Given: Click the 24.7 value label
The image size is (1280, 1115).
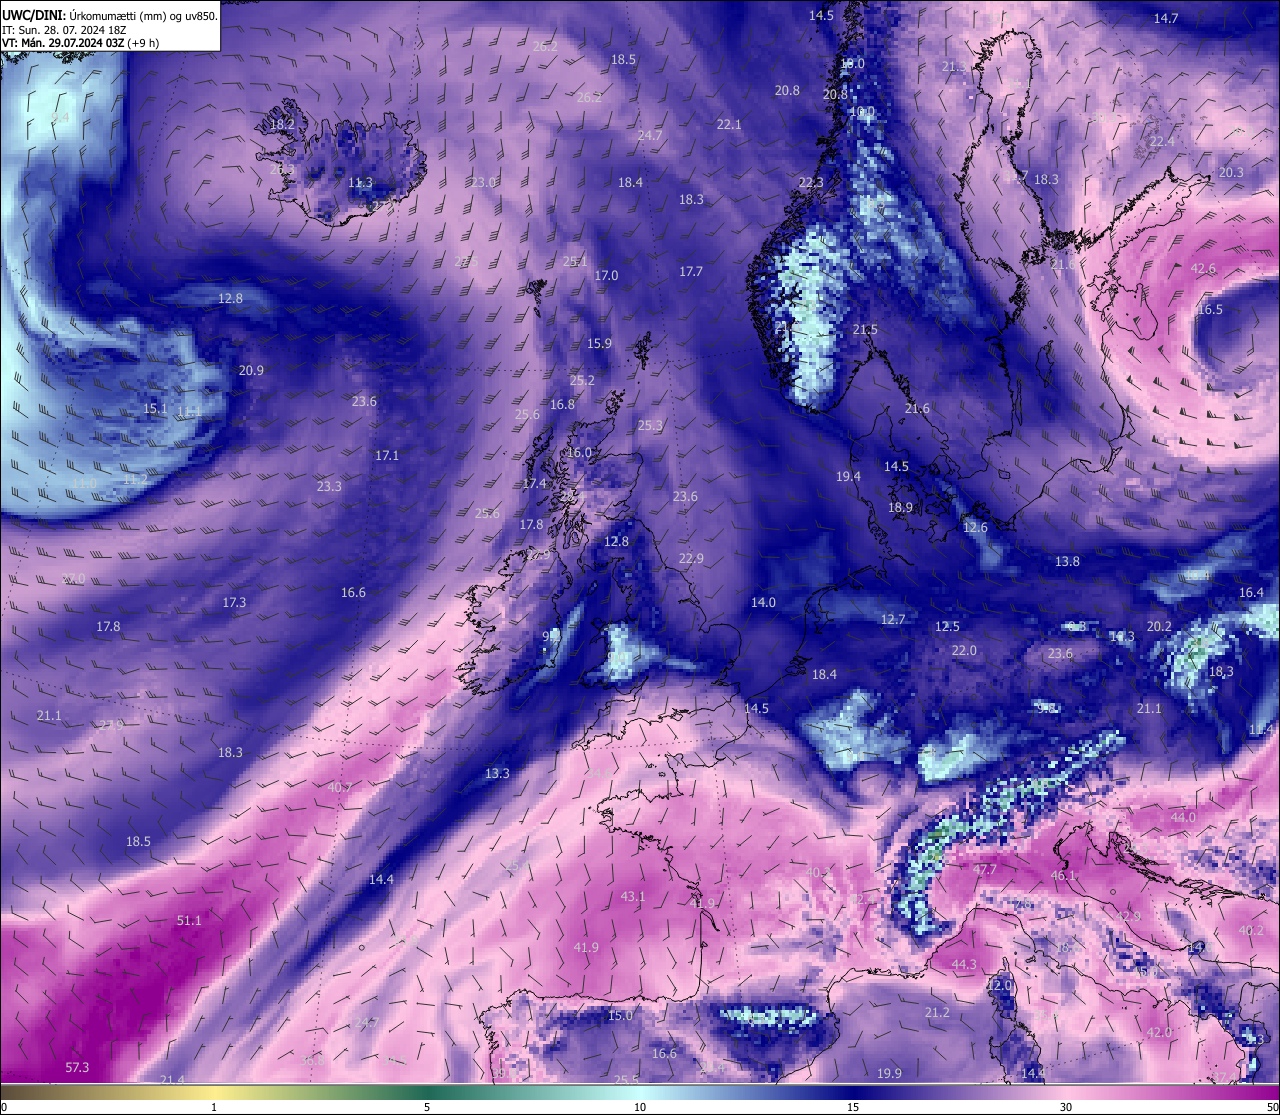Looking at the screenshot, I should coord(650,135).
